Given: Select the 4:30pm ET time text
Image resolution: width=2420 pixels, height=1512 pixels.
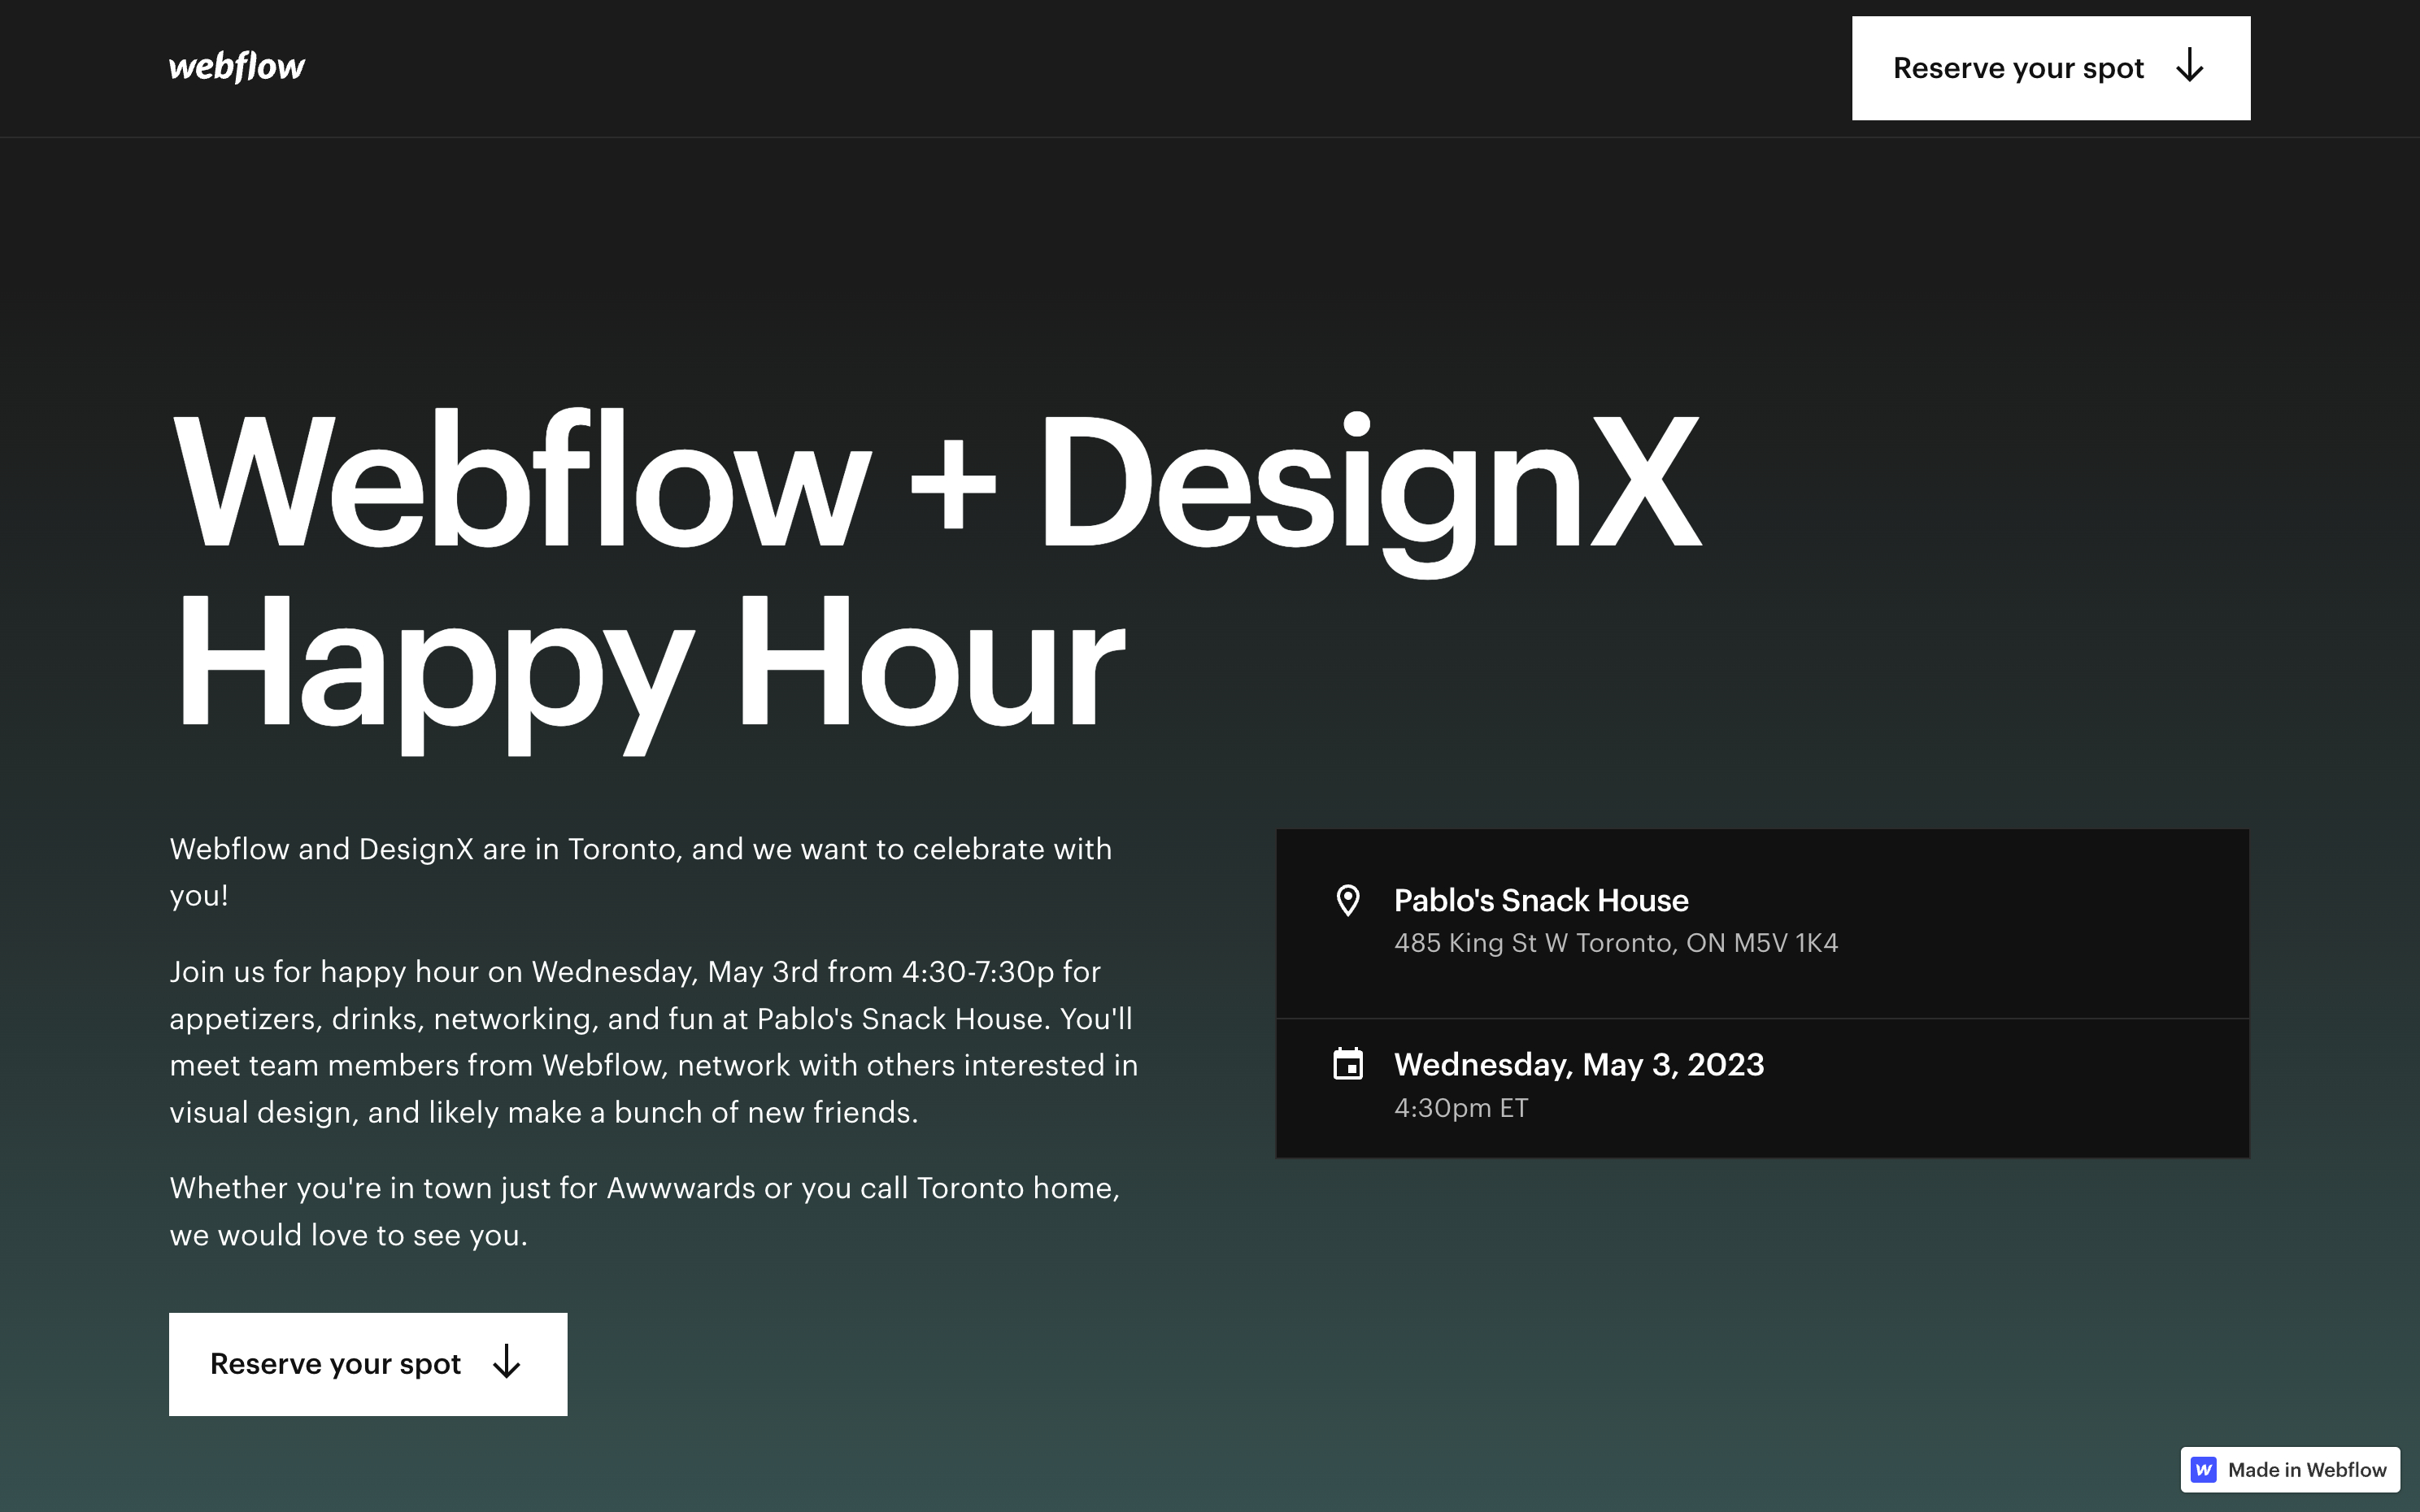Looking at the screenshot, I should click(x=1461, y=1108).
